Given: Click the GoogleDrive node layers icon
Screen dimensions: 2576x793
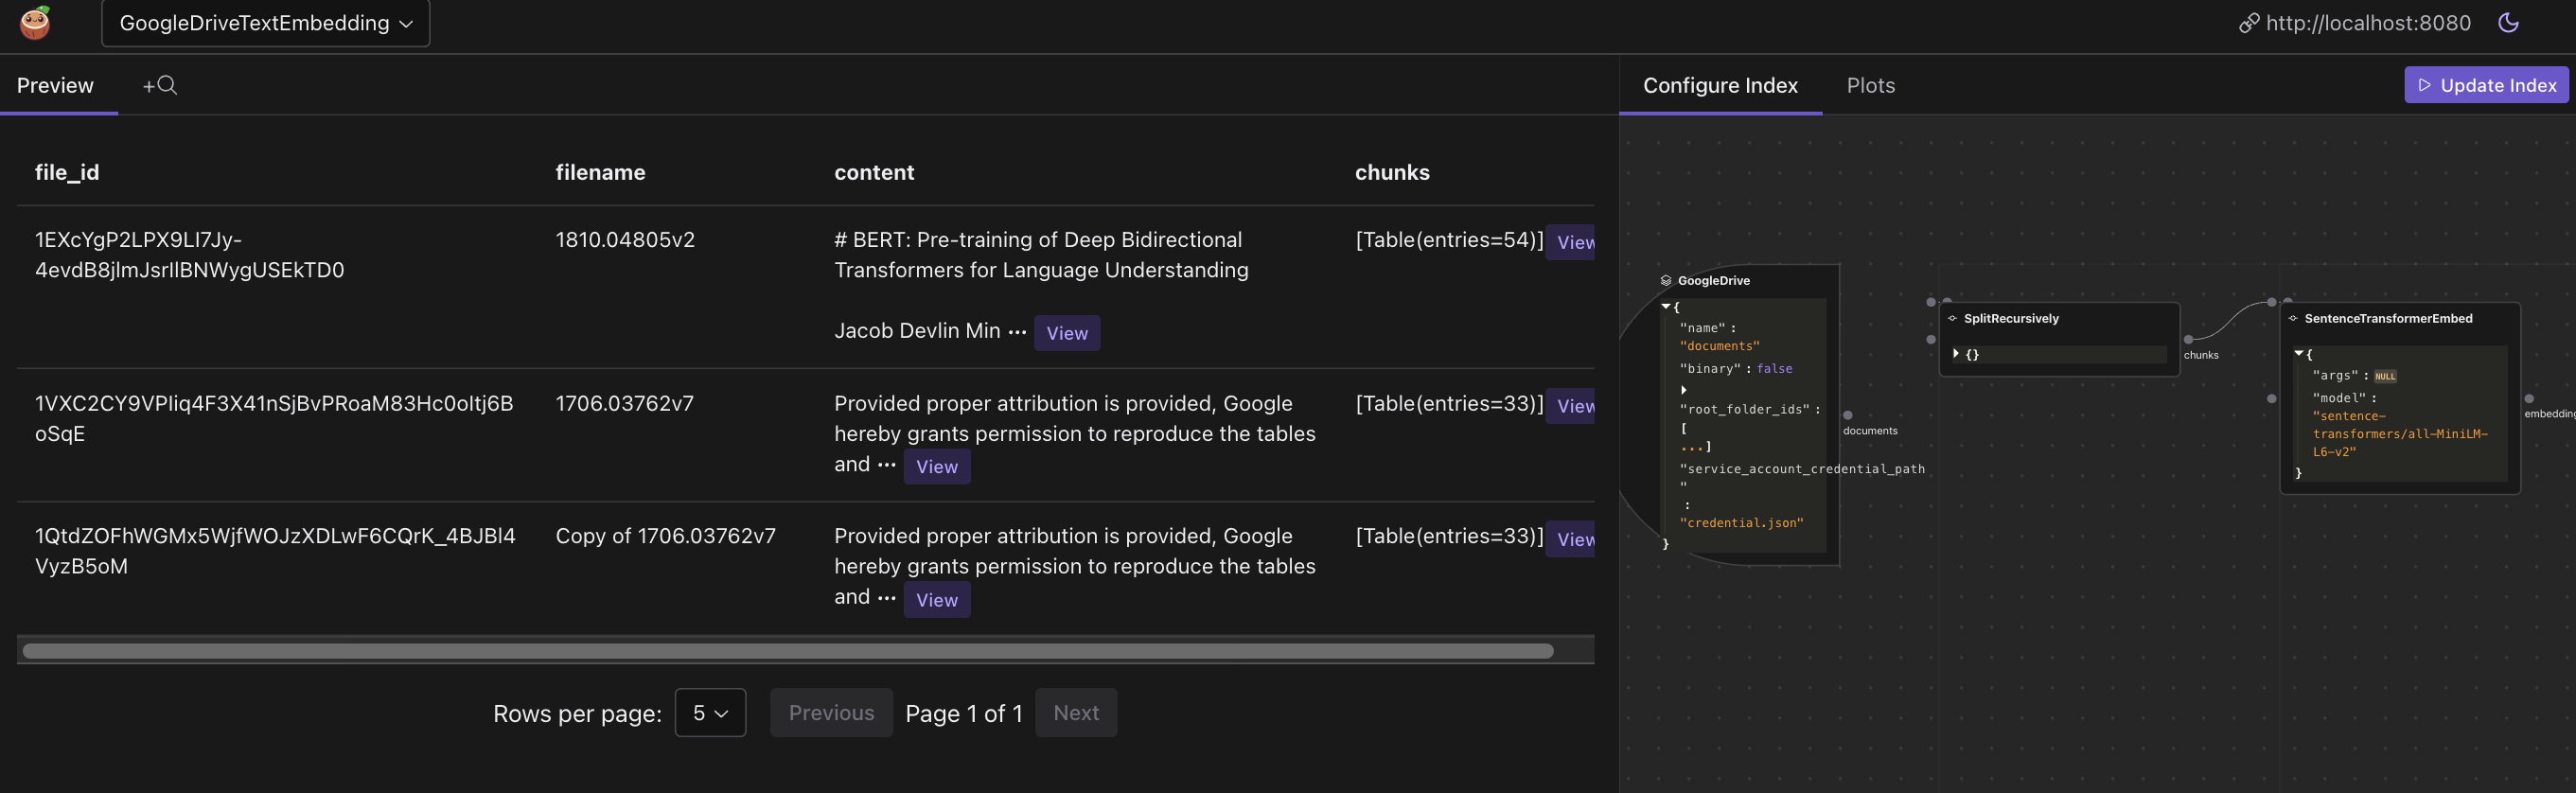Looking at the screenshot, I should (x=1666, y=281).
